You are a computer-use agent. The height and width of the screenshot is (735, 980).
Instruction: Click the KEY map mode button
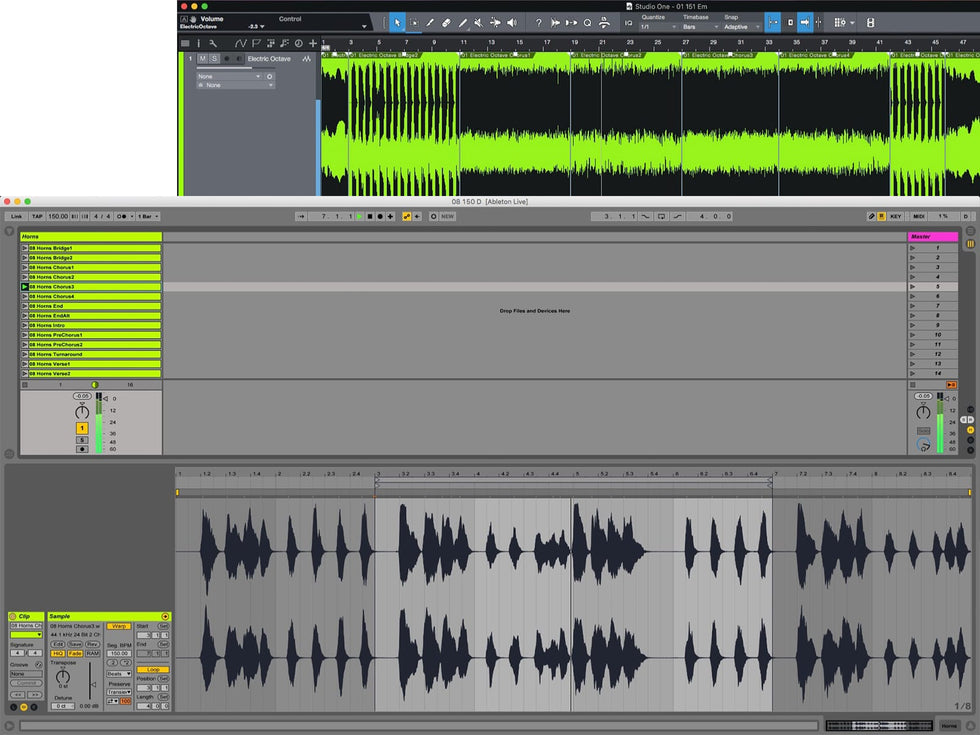point(895,216)
